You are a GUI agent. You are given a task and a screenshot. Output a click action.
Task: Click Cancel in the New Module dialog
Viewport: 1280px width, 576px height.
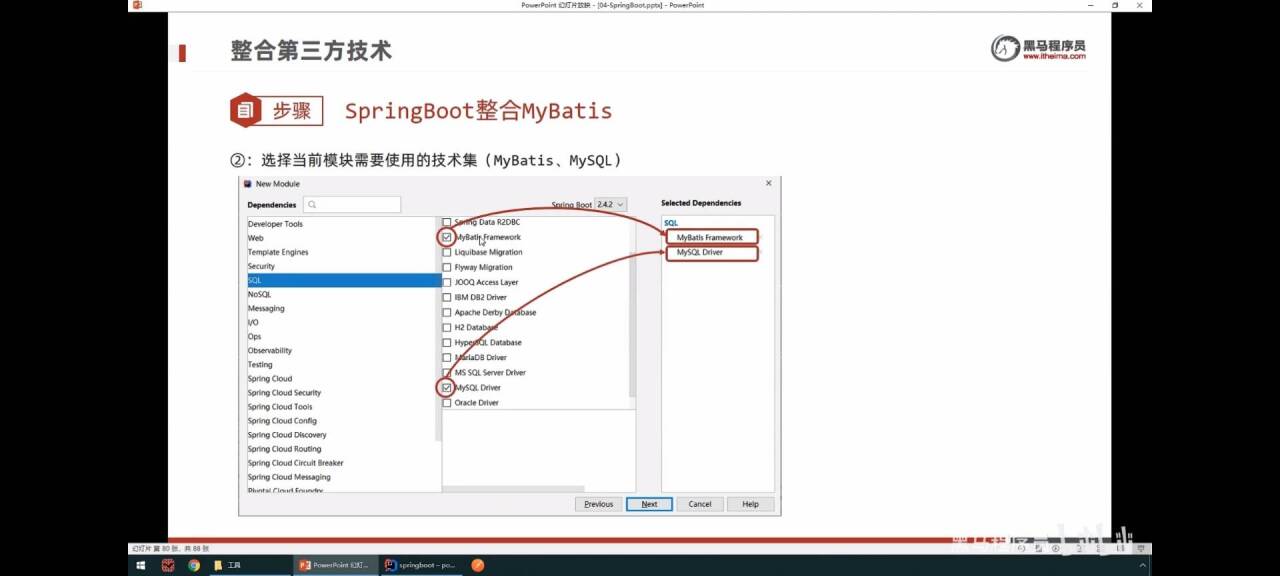700,504
